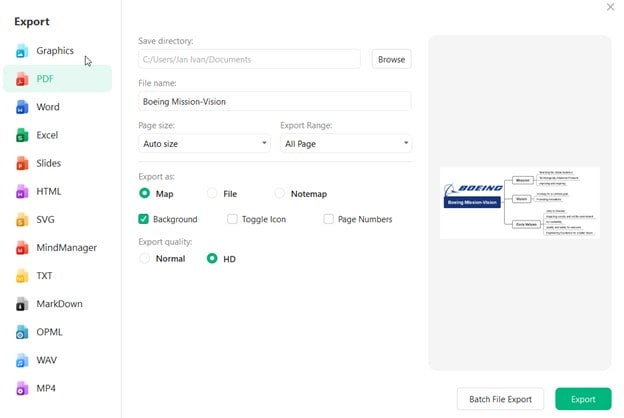Viewport: 624px width, 418px height.
Task: Click the red PDF file icon
Action: click(22, 79)
